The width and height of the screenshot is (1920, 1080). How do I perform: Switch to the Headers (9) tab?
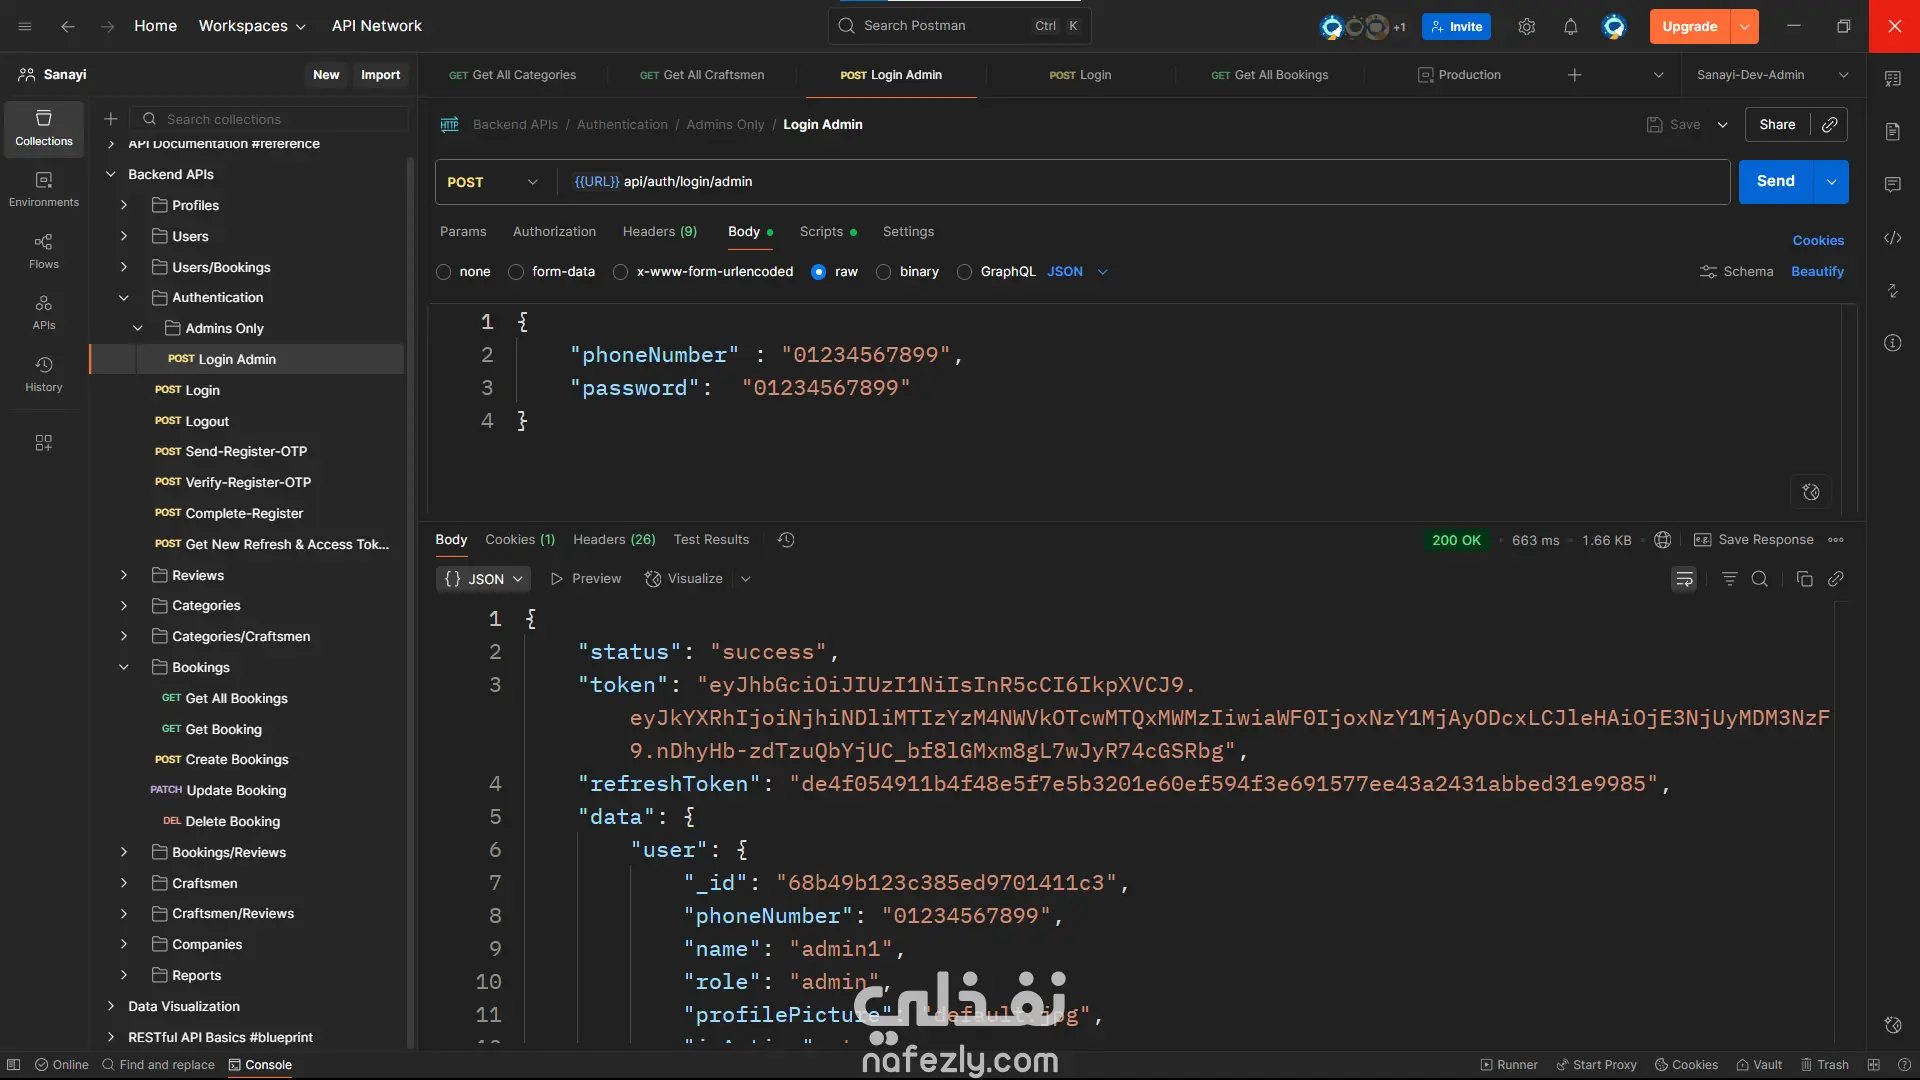[x=659, y=231]
